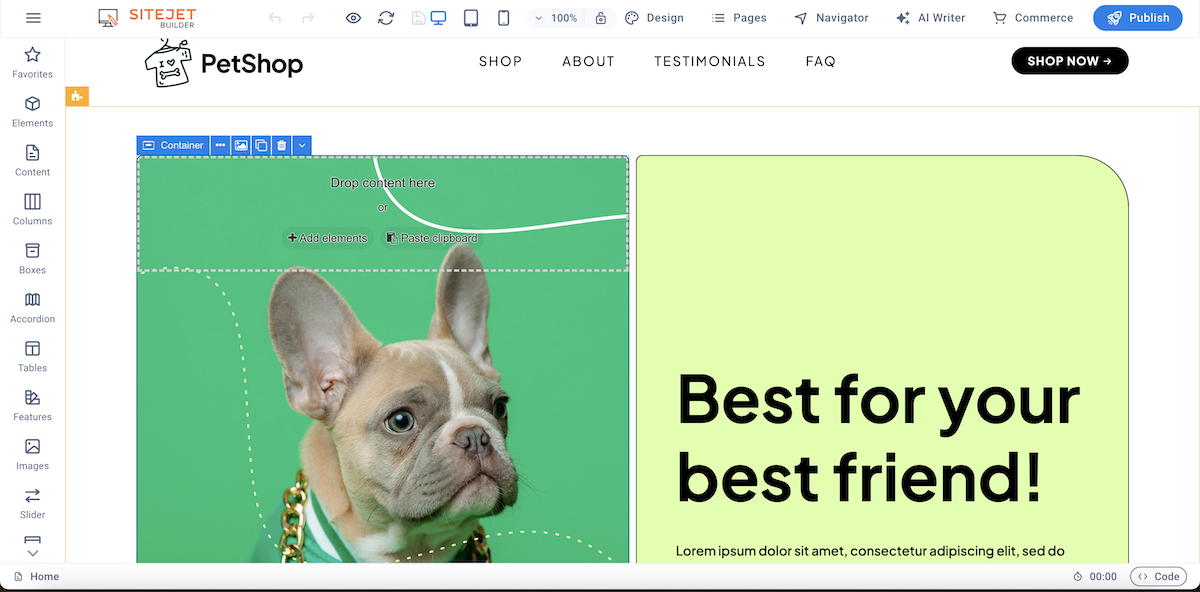The width and height of the screenshot is (1200, 592).
Task: Click the Container element label
Action: click(173, 145)
